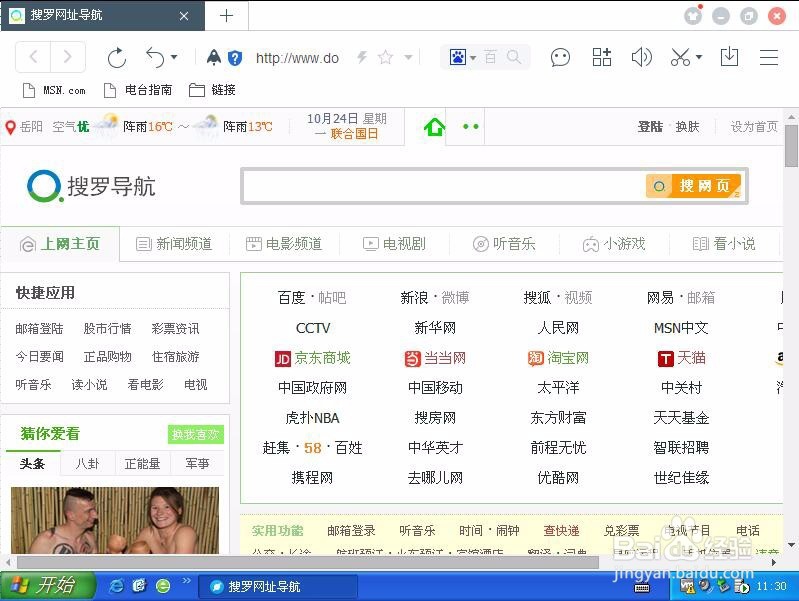Image resolution: width=799 pixels, height=601 pixels.
Task: Click the 搜罗导航 search text box
Action: 443,186
